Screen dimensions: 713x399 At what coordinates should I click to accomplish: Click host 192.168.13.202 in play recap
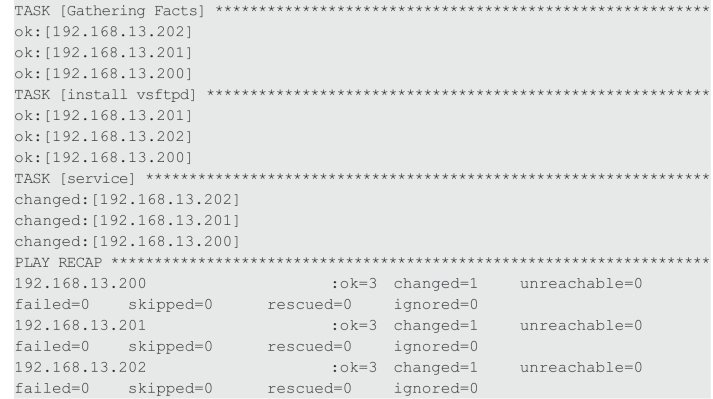(80, 367)
